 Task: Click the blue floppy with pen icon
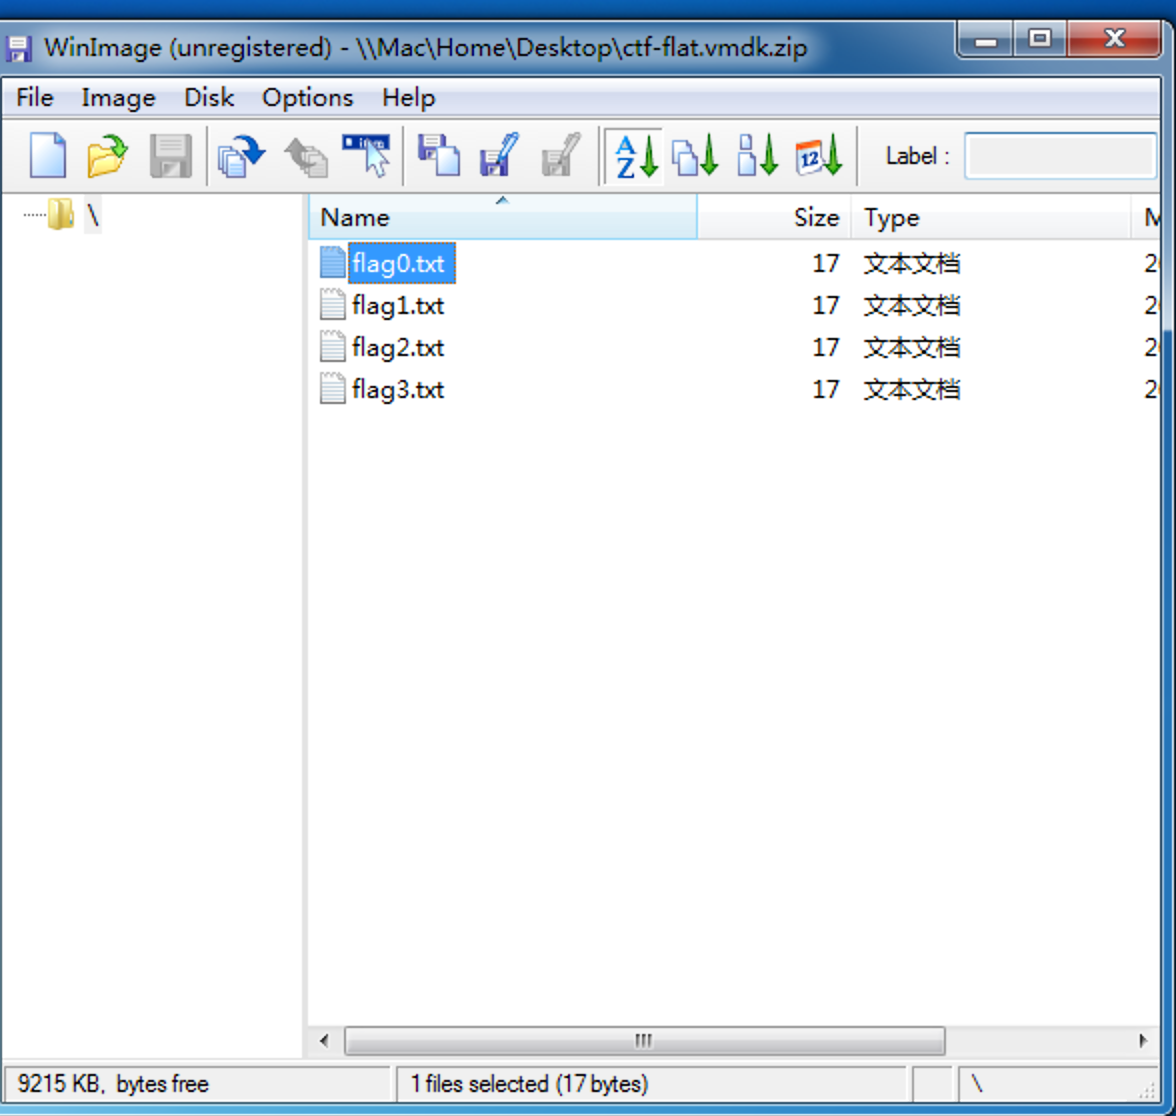pyautogui.click(x=499, y=155)
